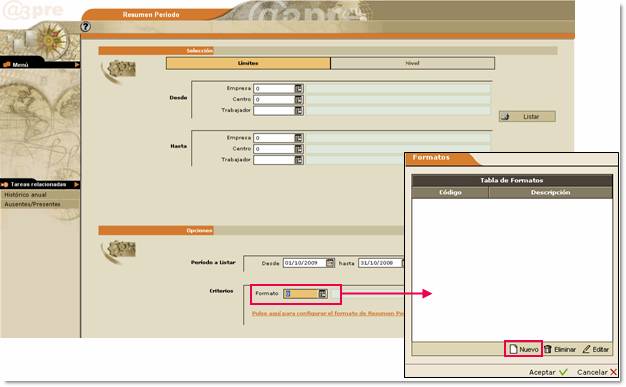
Task: Switch to the Límites tab
Action: [x=248, y=63]
